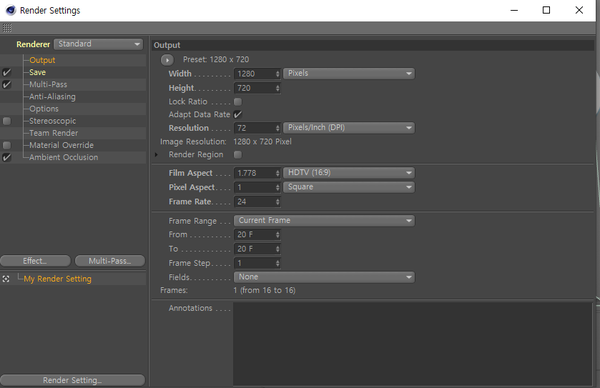Screen dimensions: 600x388
Task: Click the Frame Rate field showing 24
Action: click(x=254, y=202)
